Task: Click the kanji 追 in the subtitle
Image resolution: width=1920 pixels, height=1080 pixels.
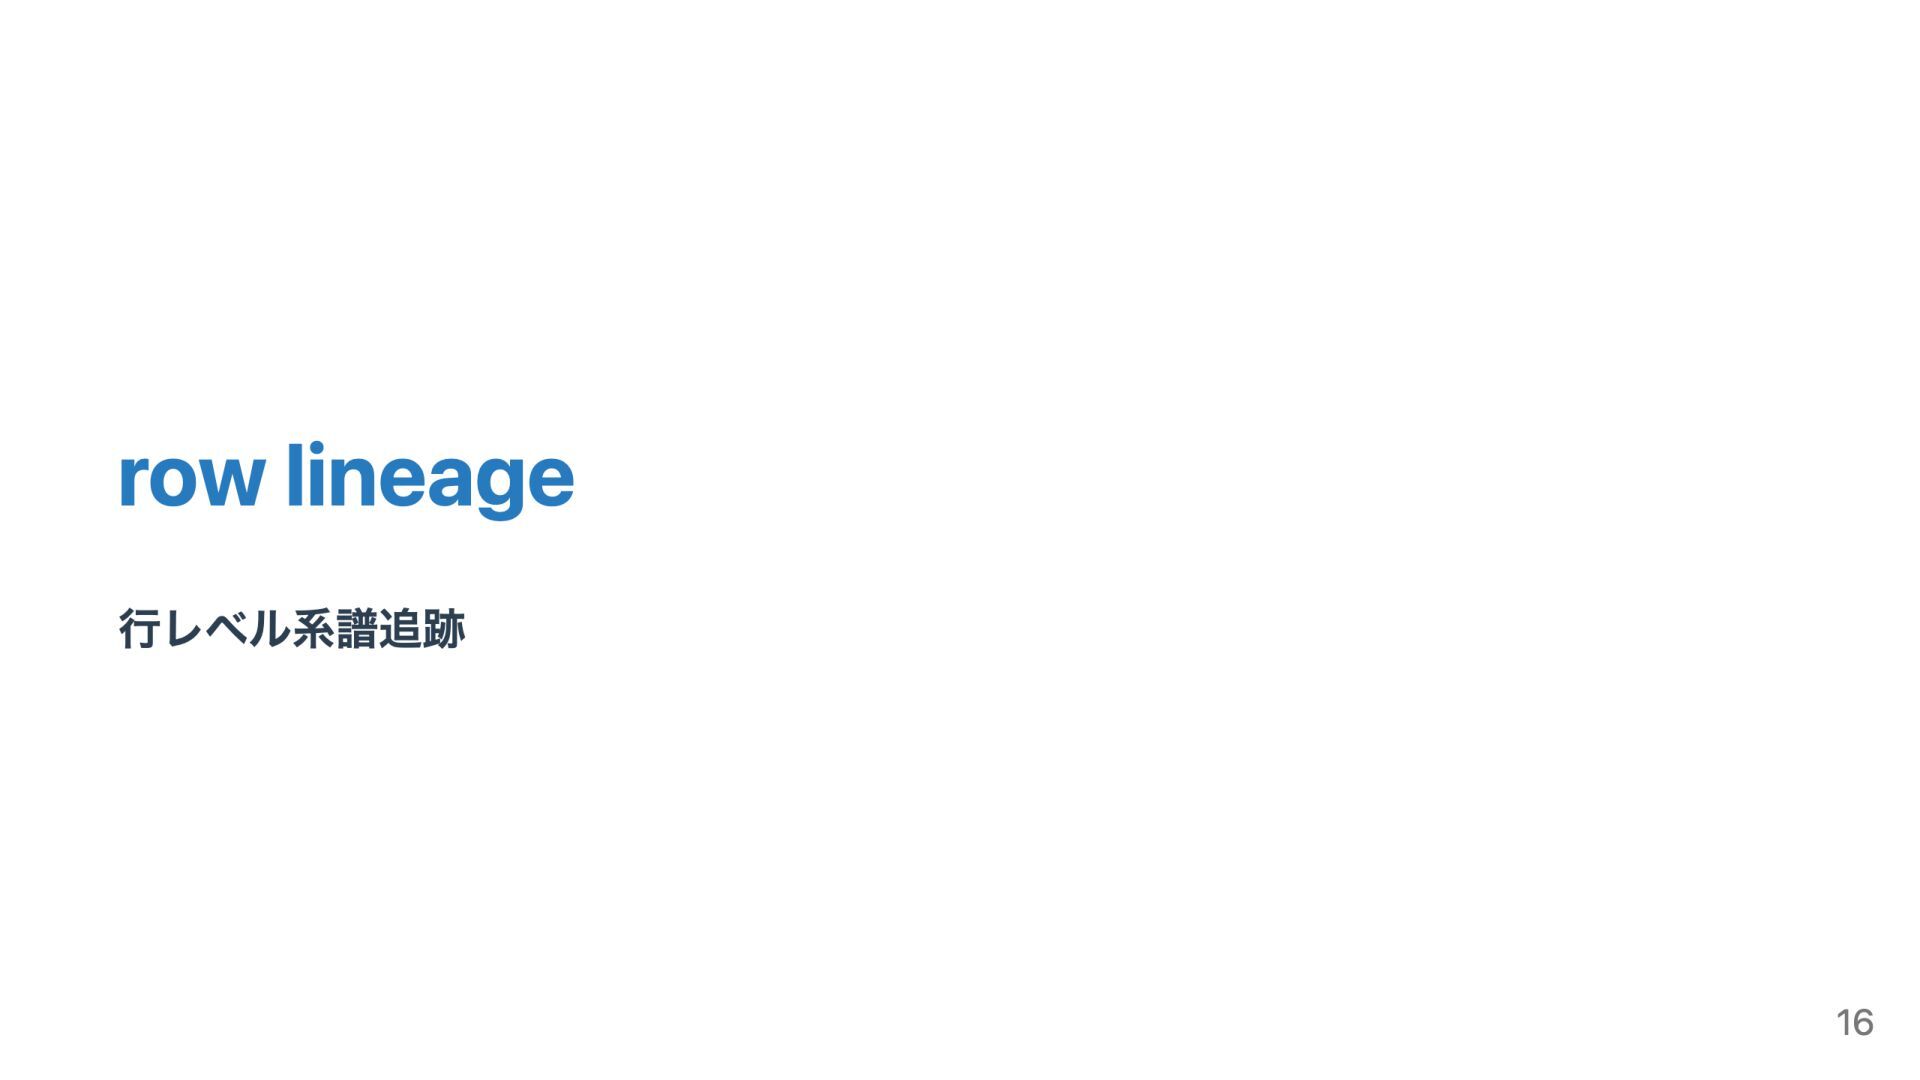Action: tap(400, 629)
